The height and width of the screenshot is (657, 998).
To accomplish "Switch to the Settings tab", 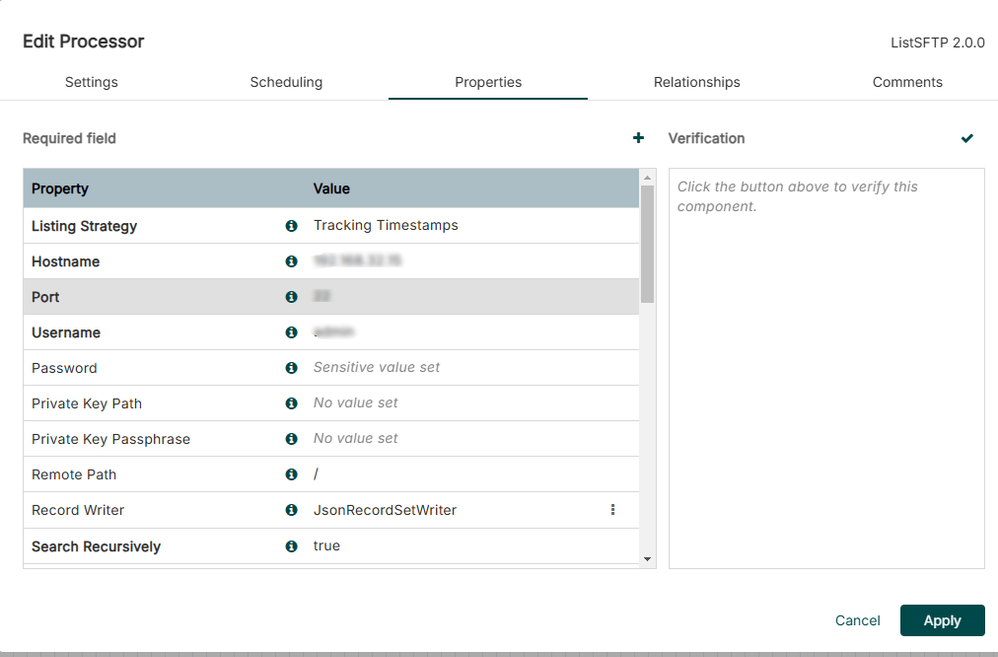I will click(91, 82).
